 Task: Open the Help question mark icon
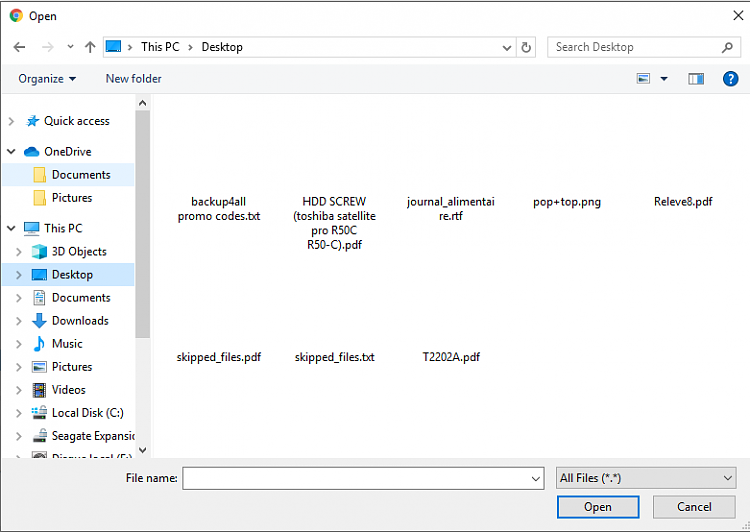730,78
